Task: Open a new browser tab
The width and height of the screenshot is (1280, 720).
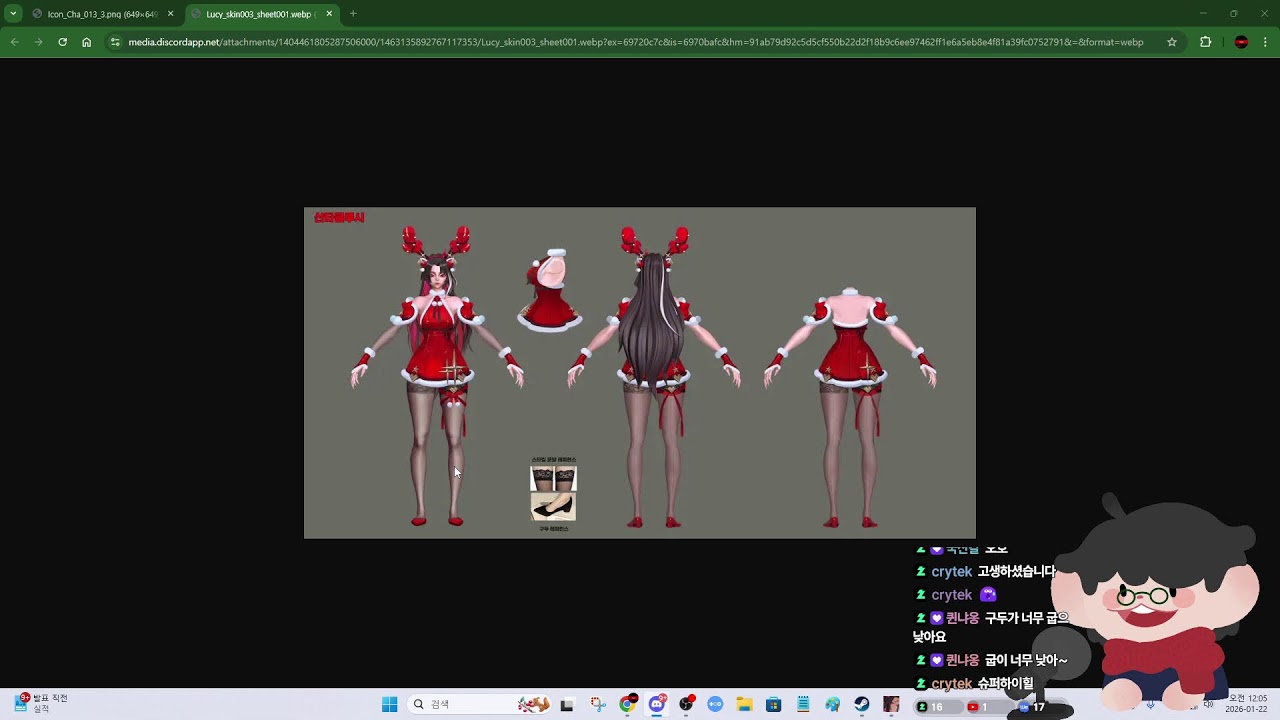Action: pyautogui.click(x=353, y=14)
